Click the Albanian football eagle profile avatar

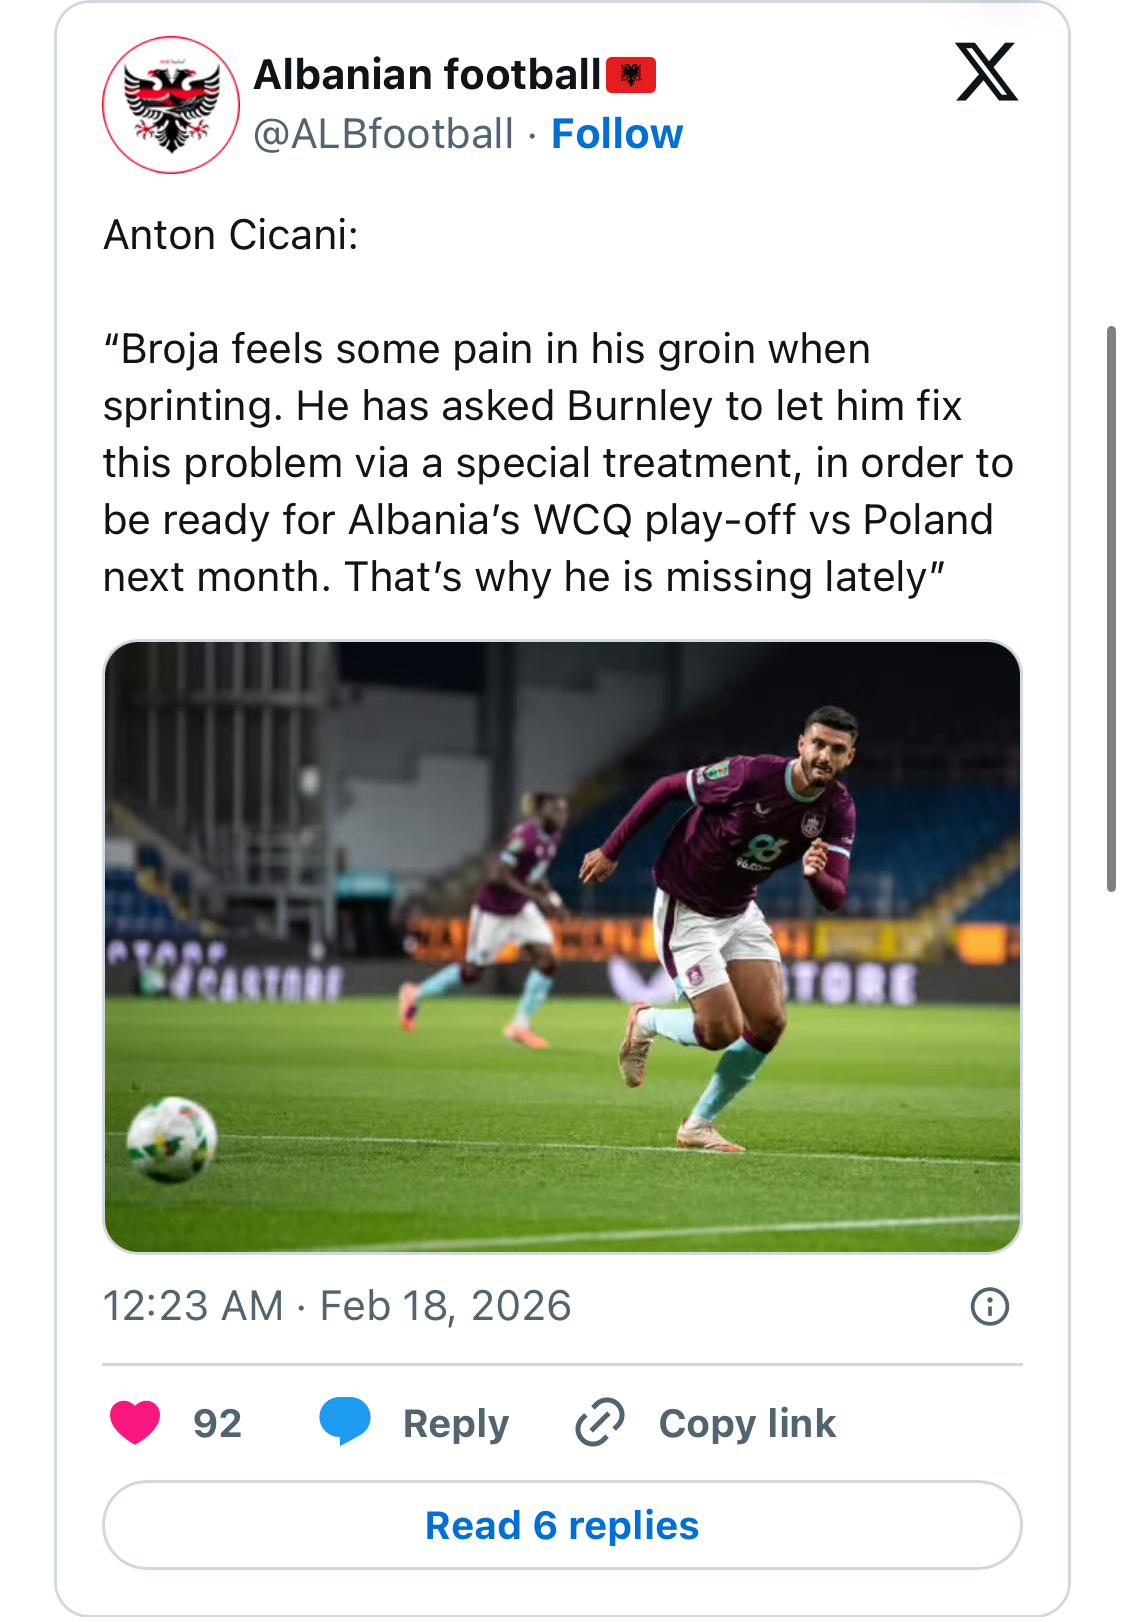171,105
